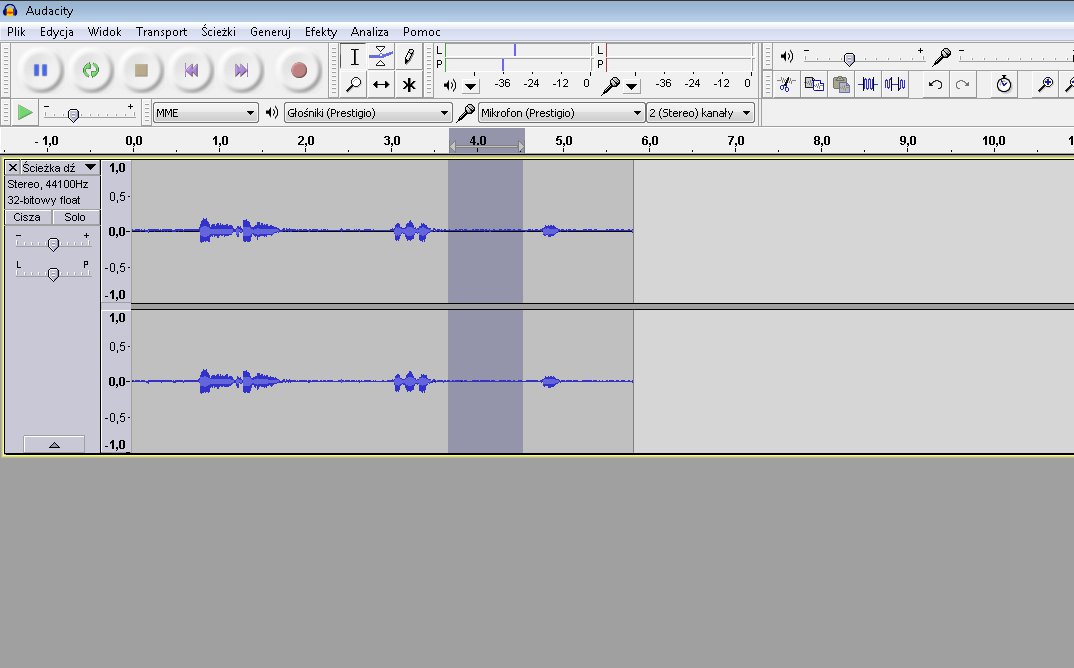Image resolution: width=1074 pixels, height=668 pixels.
Task: Select the Envelope tool
Action: (x=381, y=57)
